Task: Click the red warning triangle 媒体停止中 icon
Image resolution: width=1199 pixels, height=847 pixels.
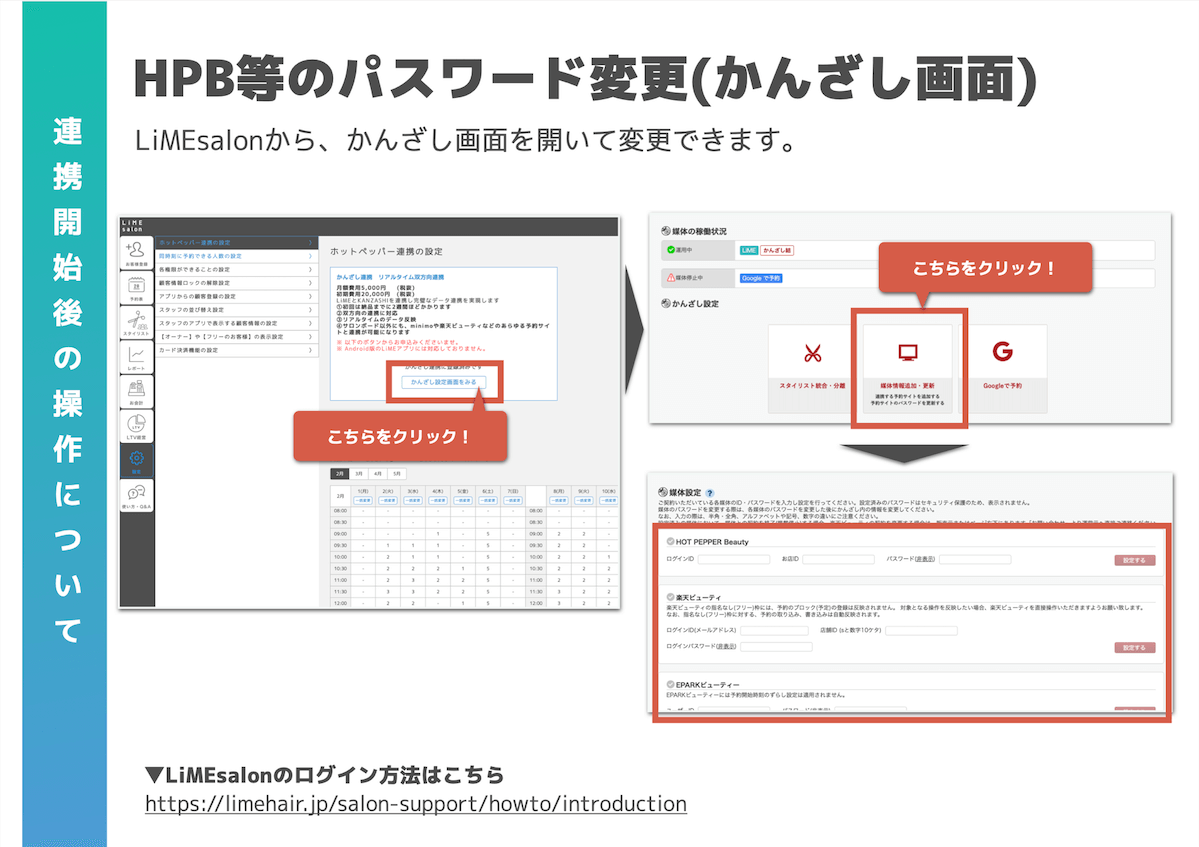Action: point(671,278)
